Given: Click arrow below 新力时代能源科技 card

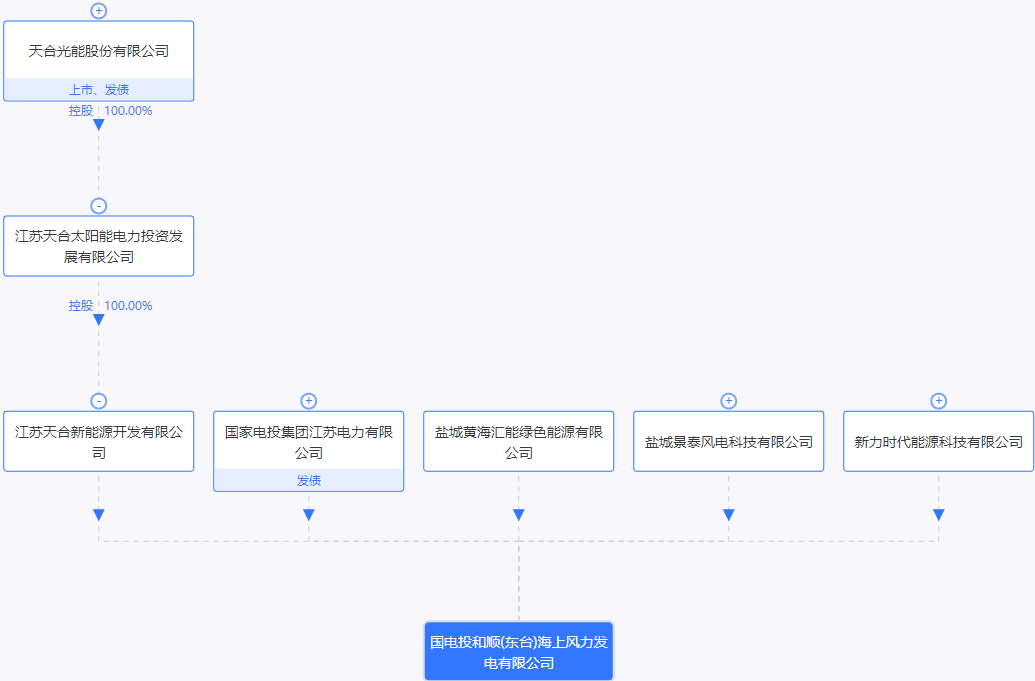Looking at the screenshot, I should pos(938,515).
